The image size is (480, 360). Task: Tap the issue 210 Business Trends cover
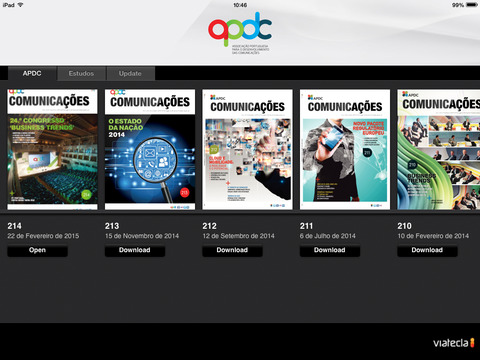point(439,149)
